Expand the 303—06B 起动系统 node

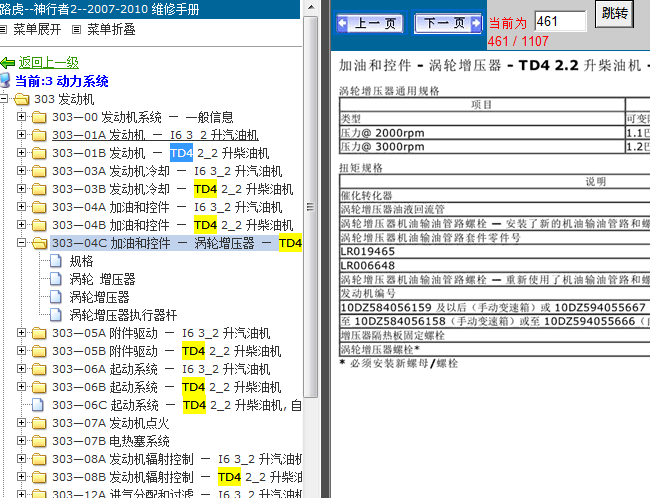point(21,386)
